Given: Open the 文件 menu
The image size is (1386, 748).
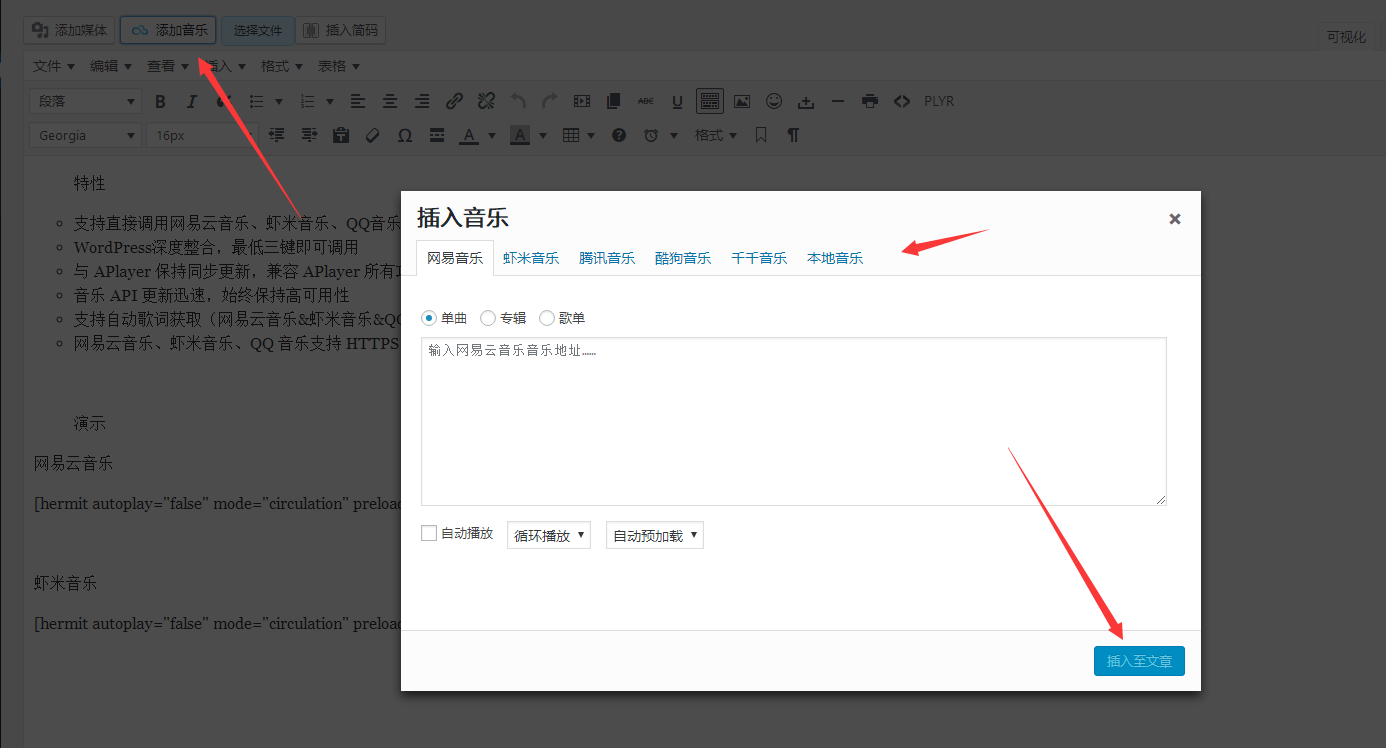Looking at the screenshot, I should pyautogui.click(x=54, y=66).
